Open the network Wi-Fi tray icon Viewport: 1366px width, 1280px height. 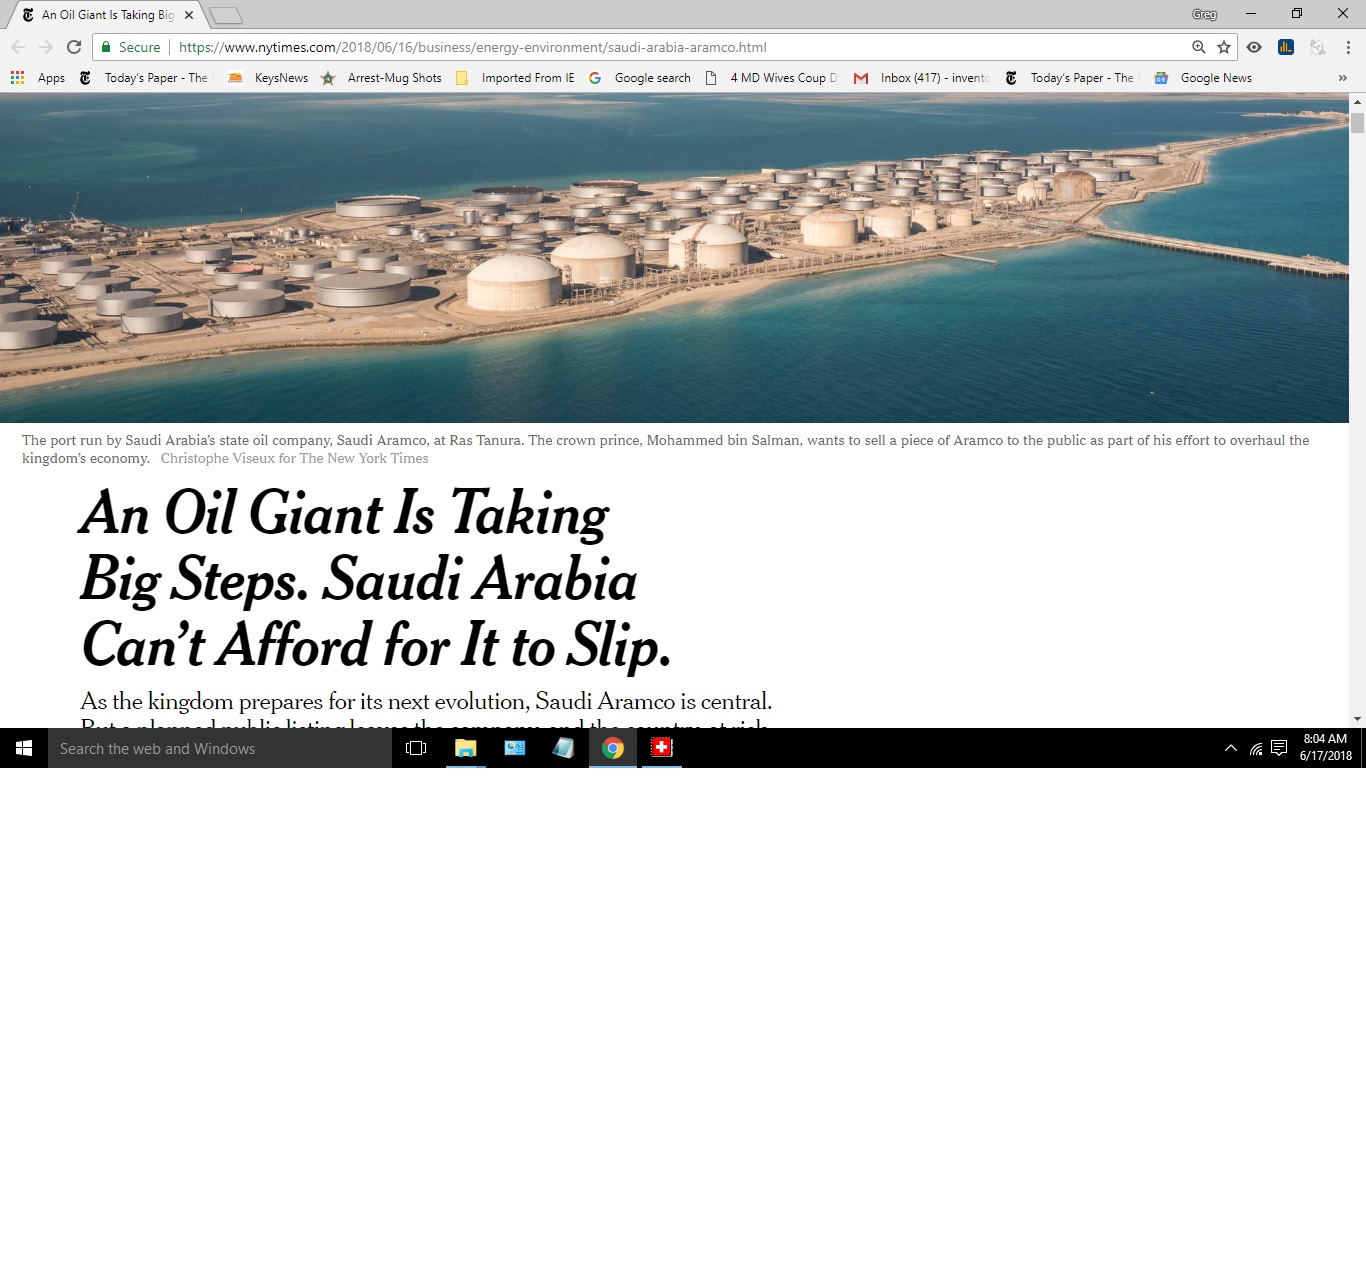1256,748
